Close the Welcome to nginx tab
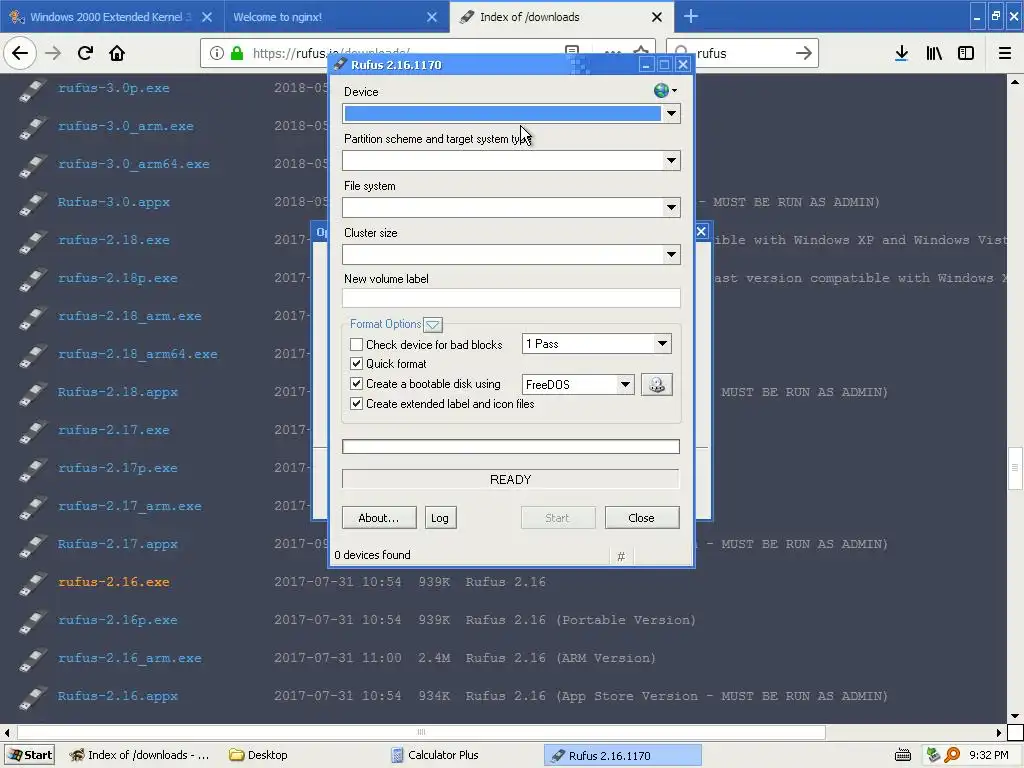Viewport: 1024px width, 768px height. [432, 17]
